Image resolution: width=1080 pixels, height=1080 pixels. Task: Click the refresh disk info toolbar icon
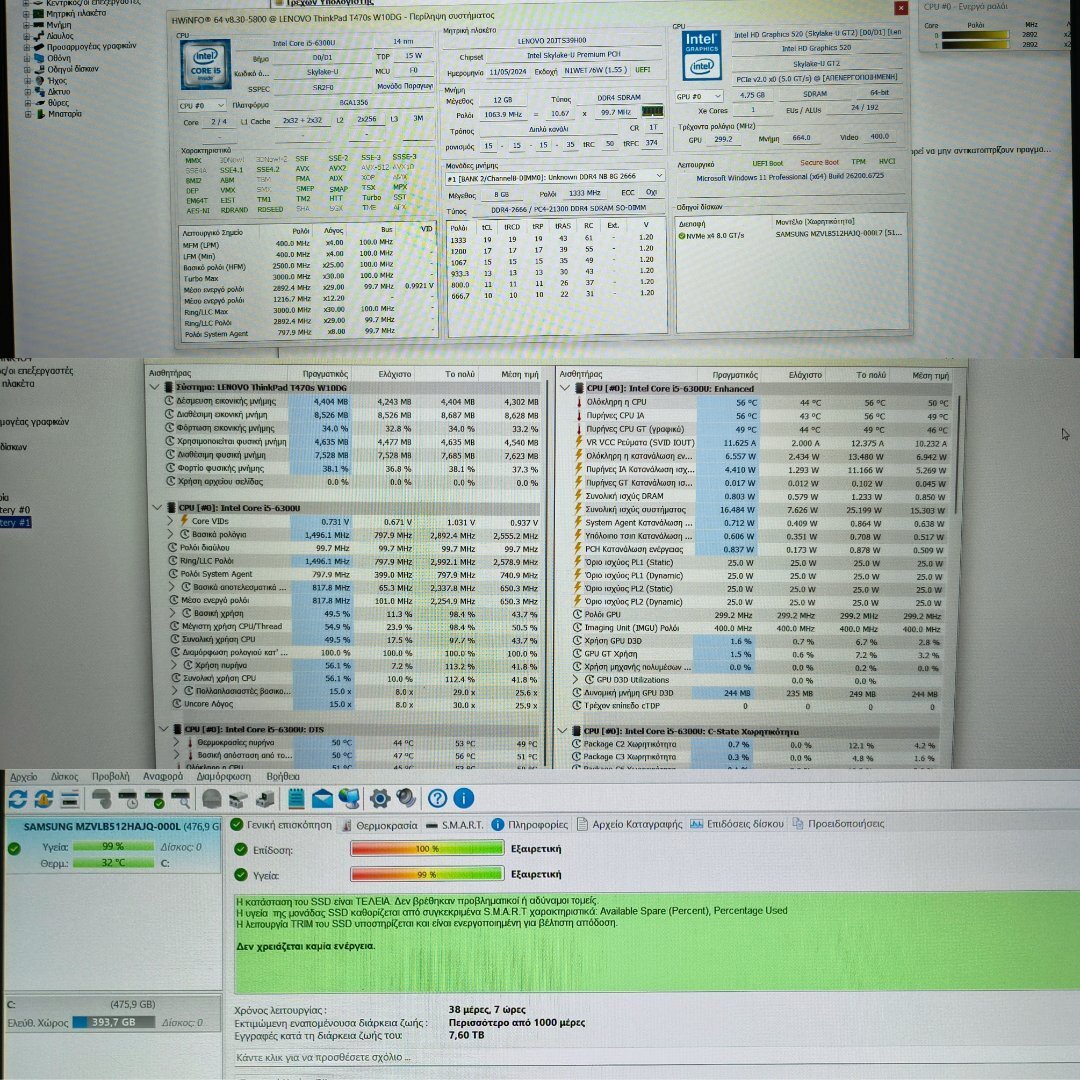[18, 798]
